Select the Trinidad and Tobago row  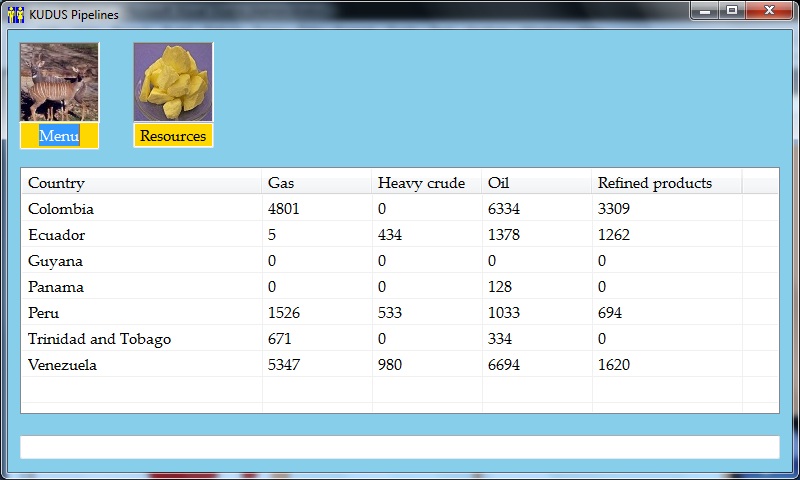400,338
